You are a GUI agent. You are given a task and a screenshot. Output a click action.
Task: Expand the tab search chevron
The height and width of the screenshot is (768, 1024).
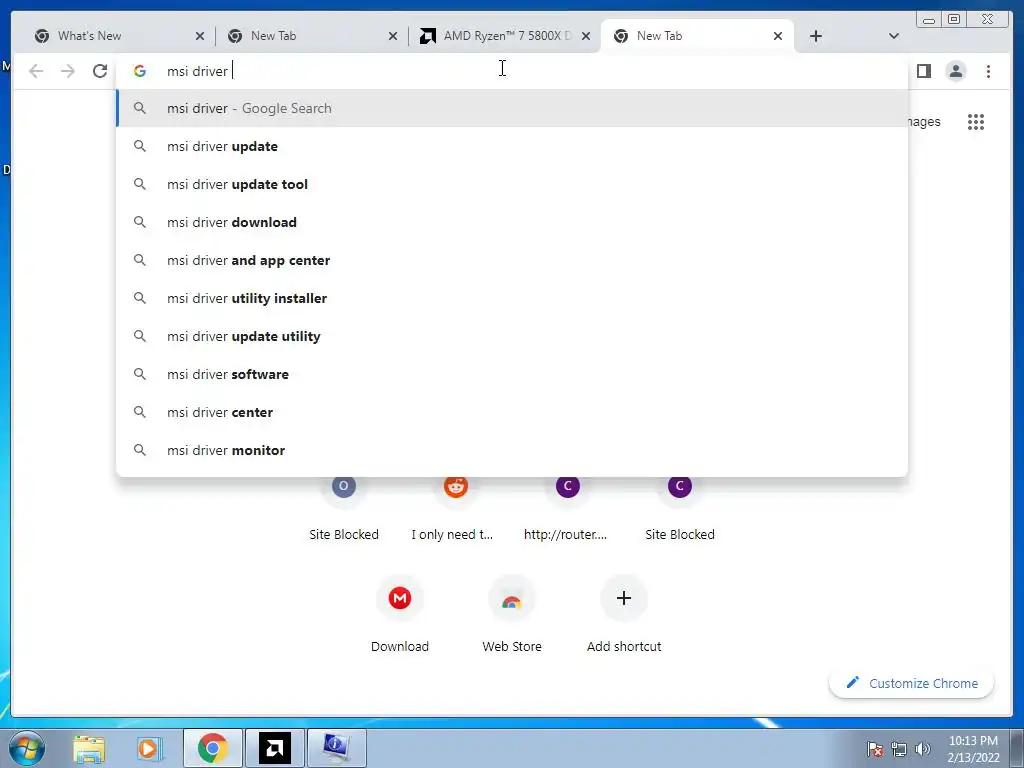point(894,36)
